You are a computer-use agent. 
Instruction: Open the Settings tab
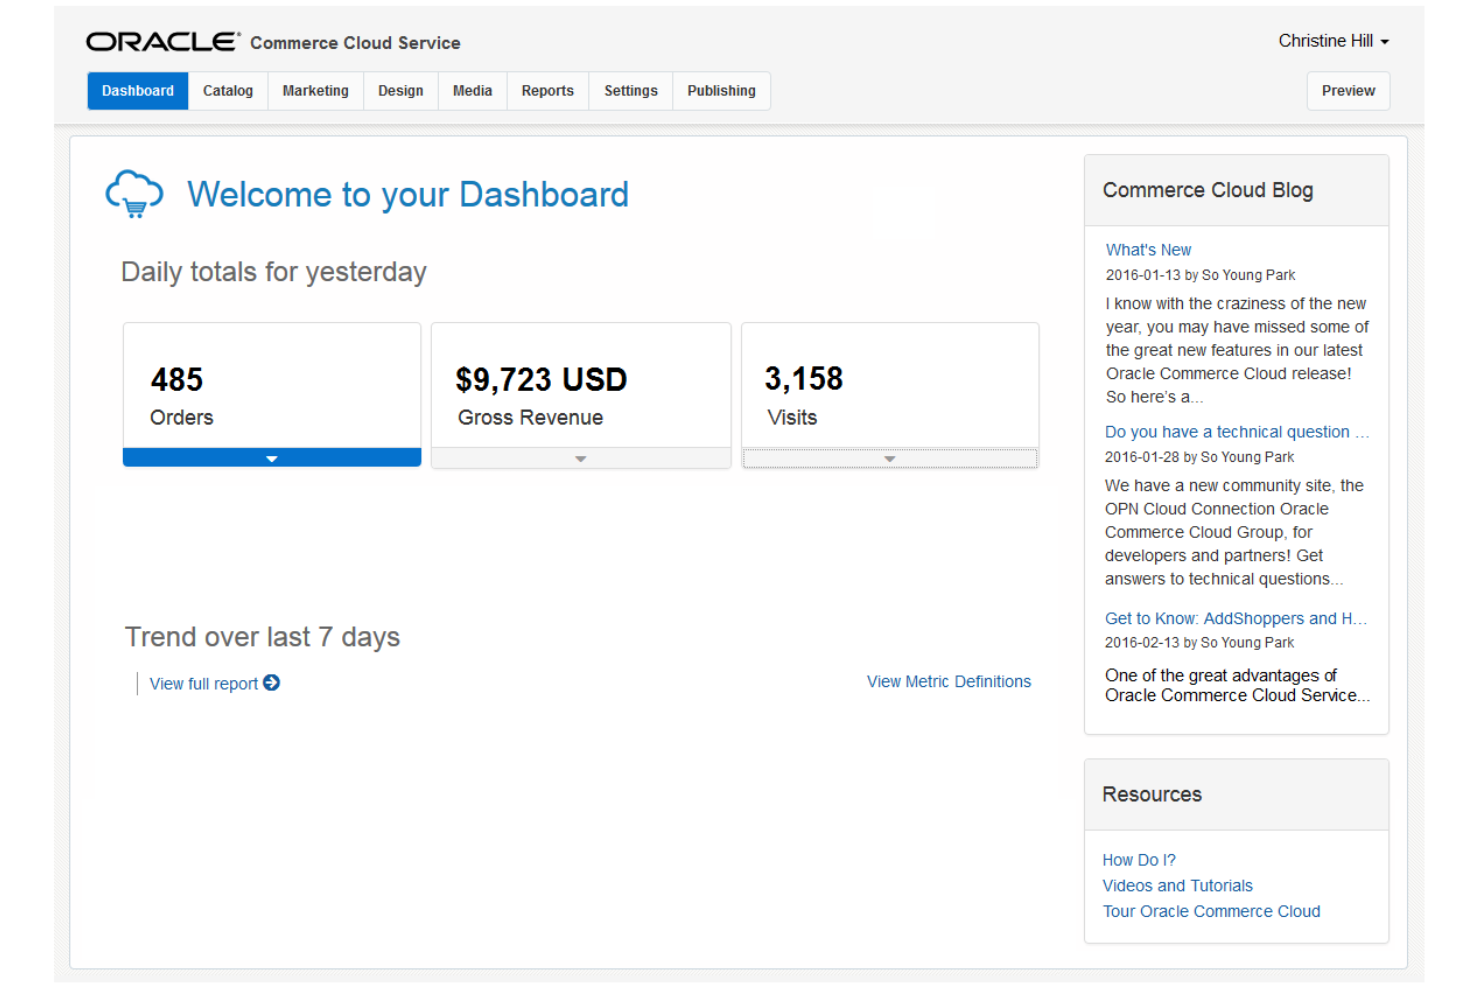[x=631, y=91]
